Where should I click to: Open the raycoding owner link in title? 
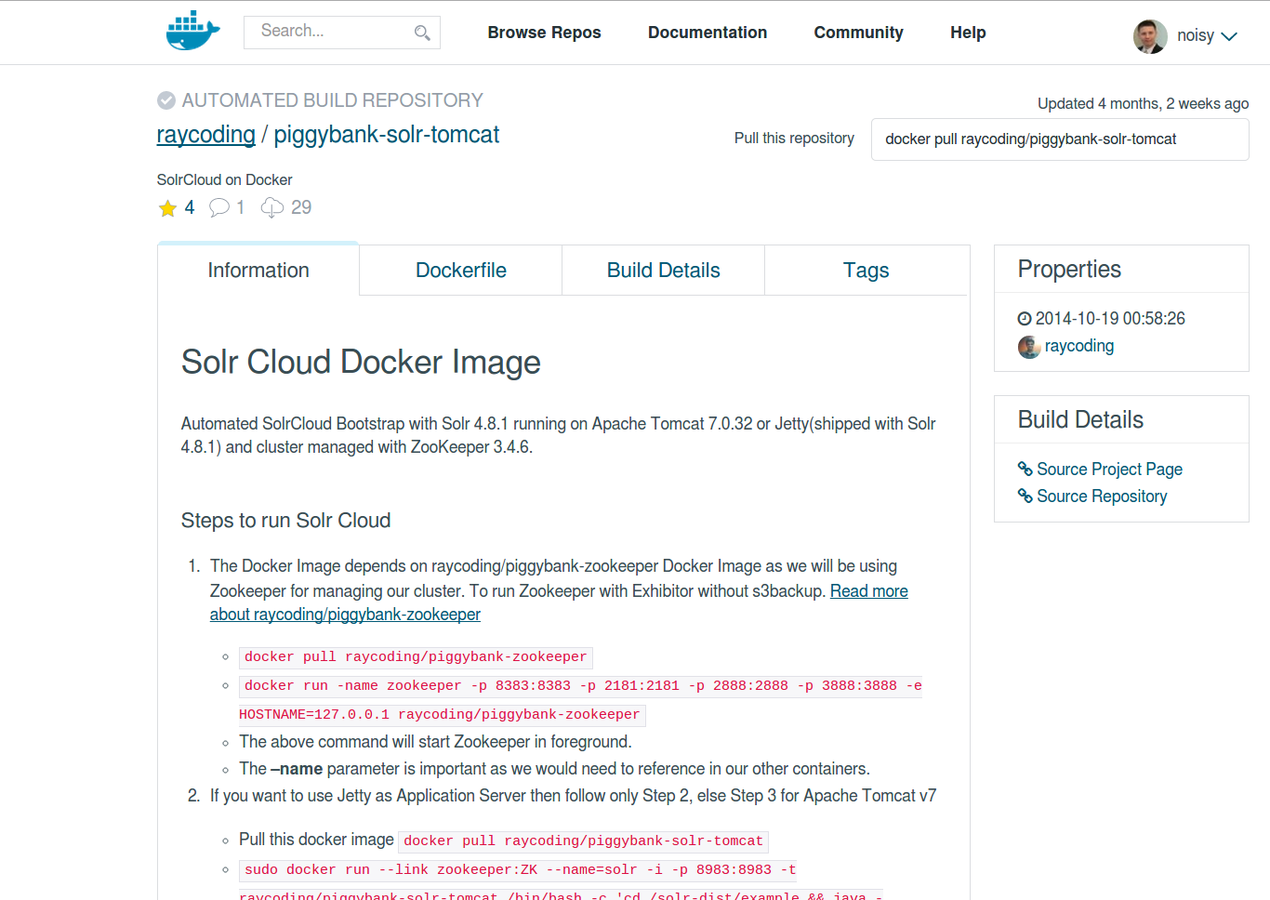(x=206, y=135)
